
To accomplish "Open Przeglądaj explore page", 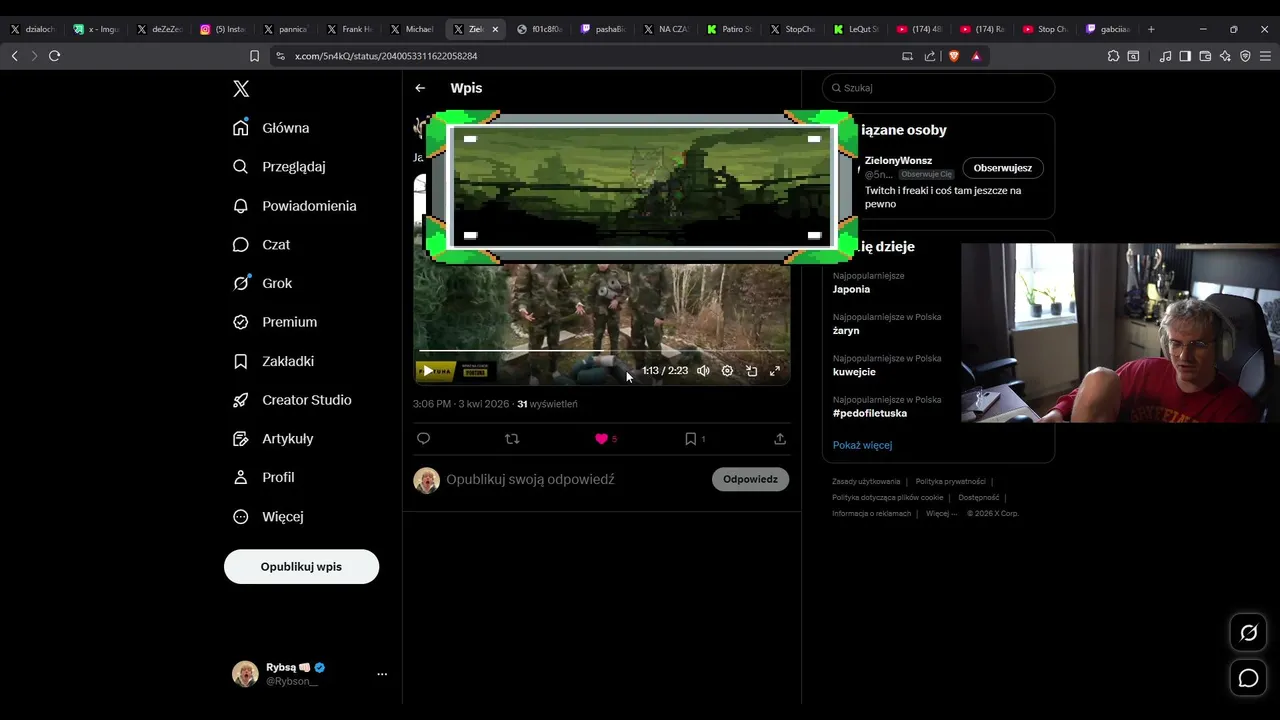I will tap(279, 167).
